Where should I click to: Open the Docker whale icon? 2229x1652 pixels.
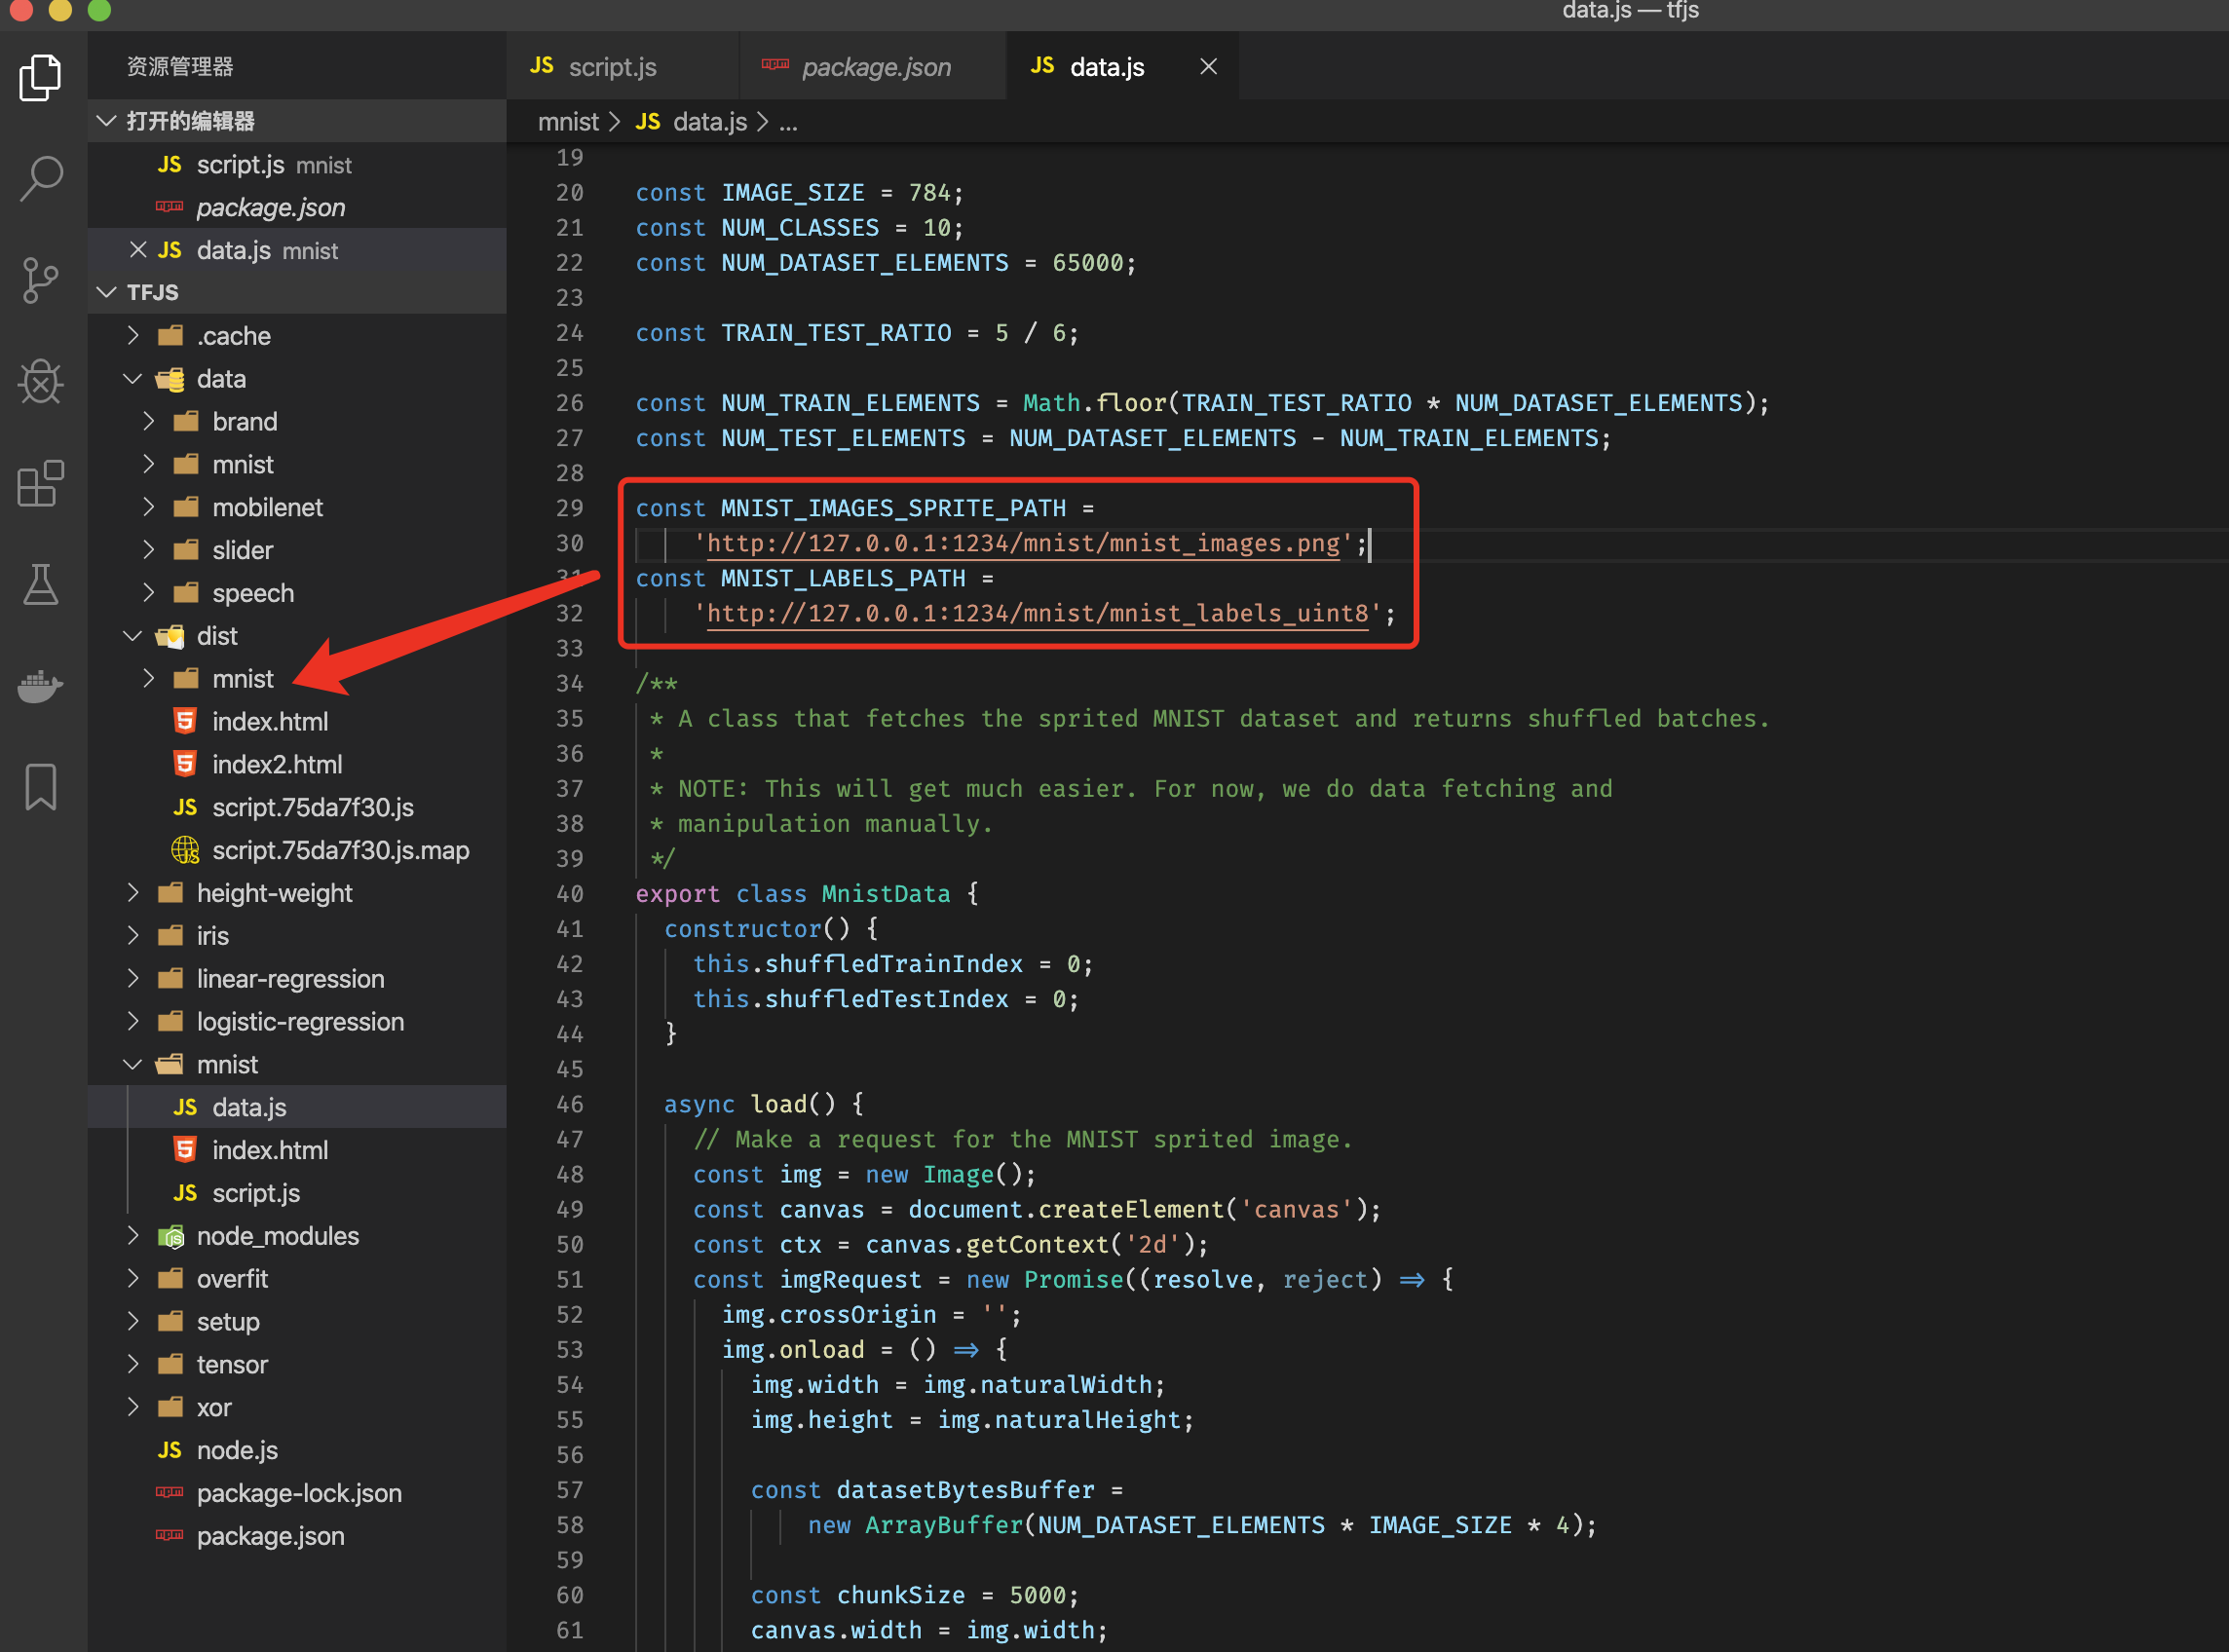tap(41, 686)
